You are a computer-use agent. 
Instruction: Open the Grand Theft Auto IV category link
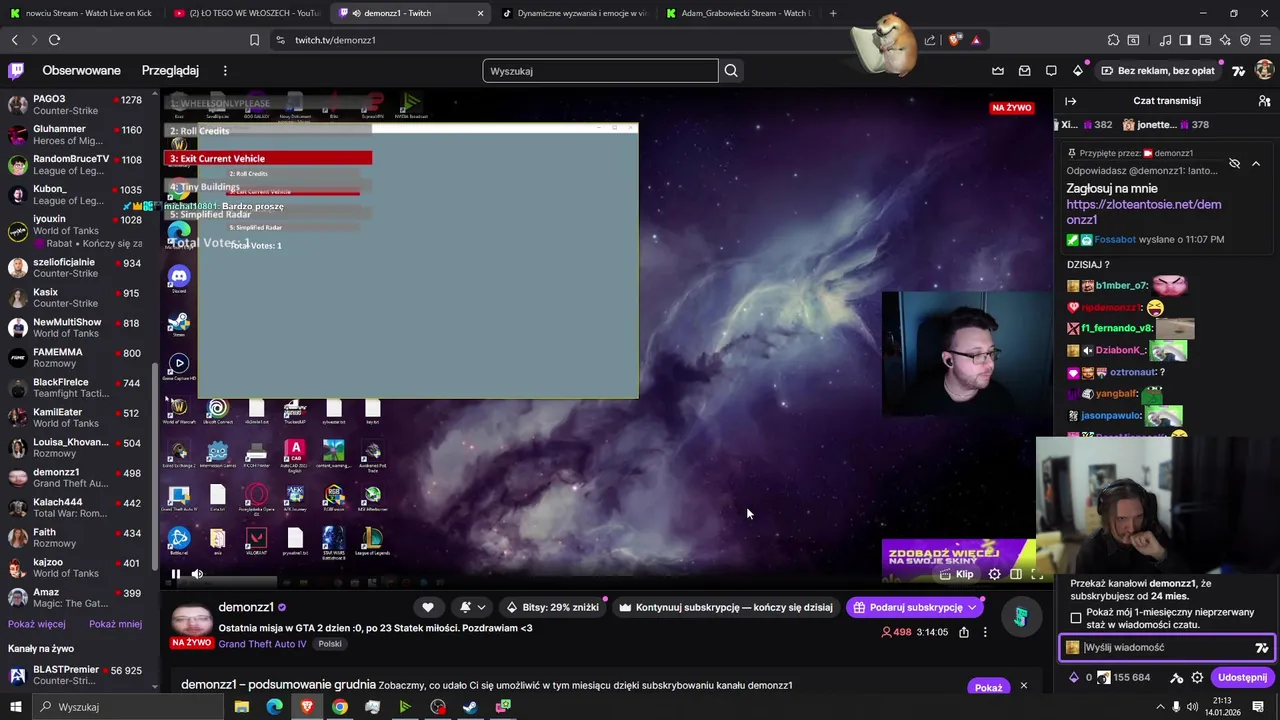click(x=262, y=644)
